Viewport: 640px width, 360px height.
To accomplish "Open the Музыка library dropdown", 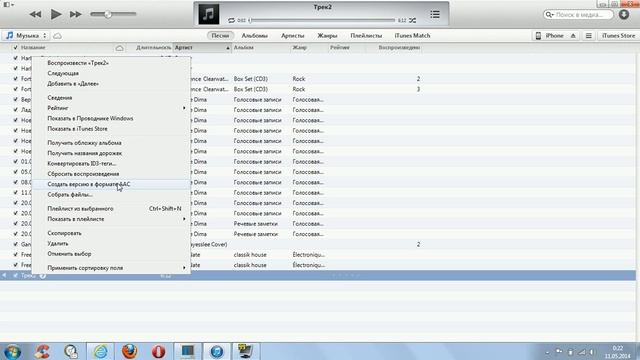I will pyautogui.click(x=27, y=36).
